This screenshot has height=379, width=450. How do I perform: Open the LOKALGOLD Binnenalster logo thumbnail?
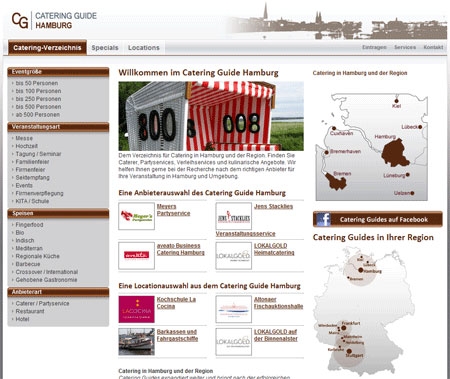point(234,342)
